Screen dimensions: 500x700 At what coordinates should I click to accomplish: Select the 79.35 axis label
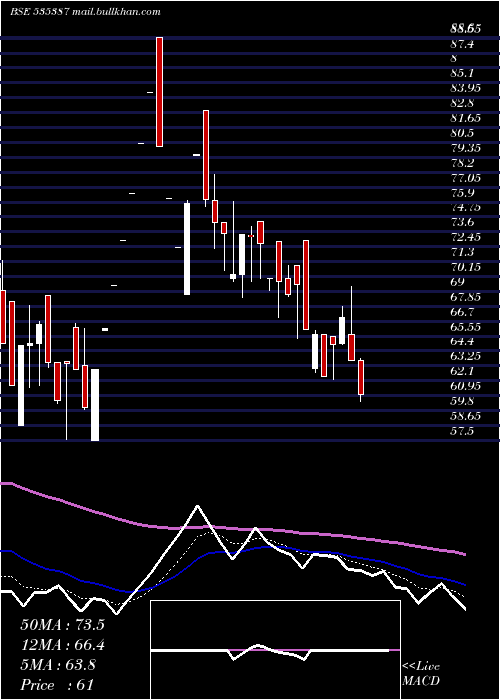(x=466, y=148)
